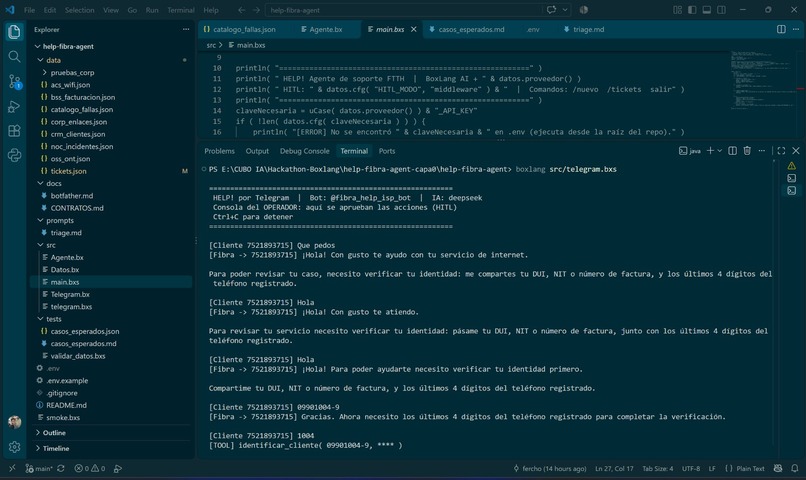Click the Copilot chat icon in title bar
The width and height of the screenshot is (806, 480).
[551, 10]
